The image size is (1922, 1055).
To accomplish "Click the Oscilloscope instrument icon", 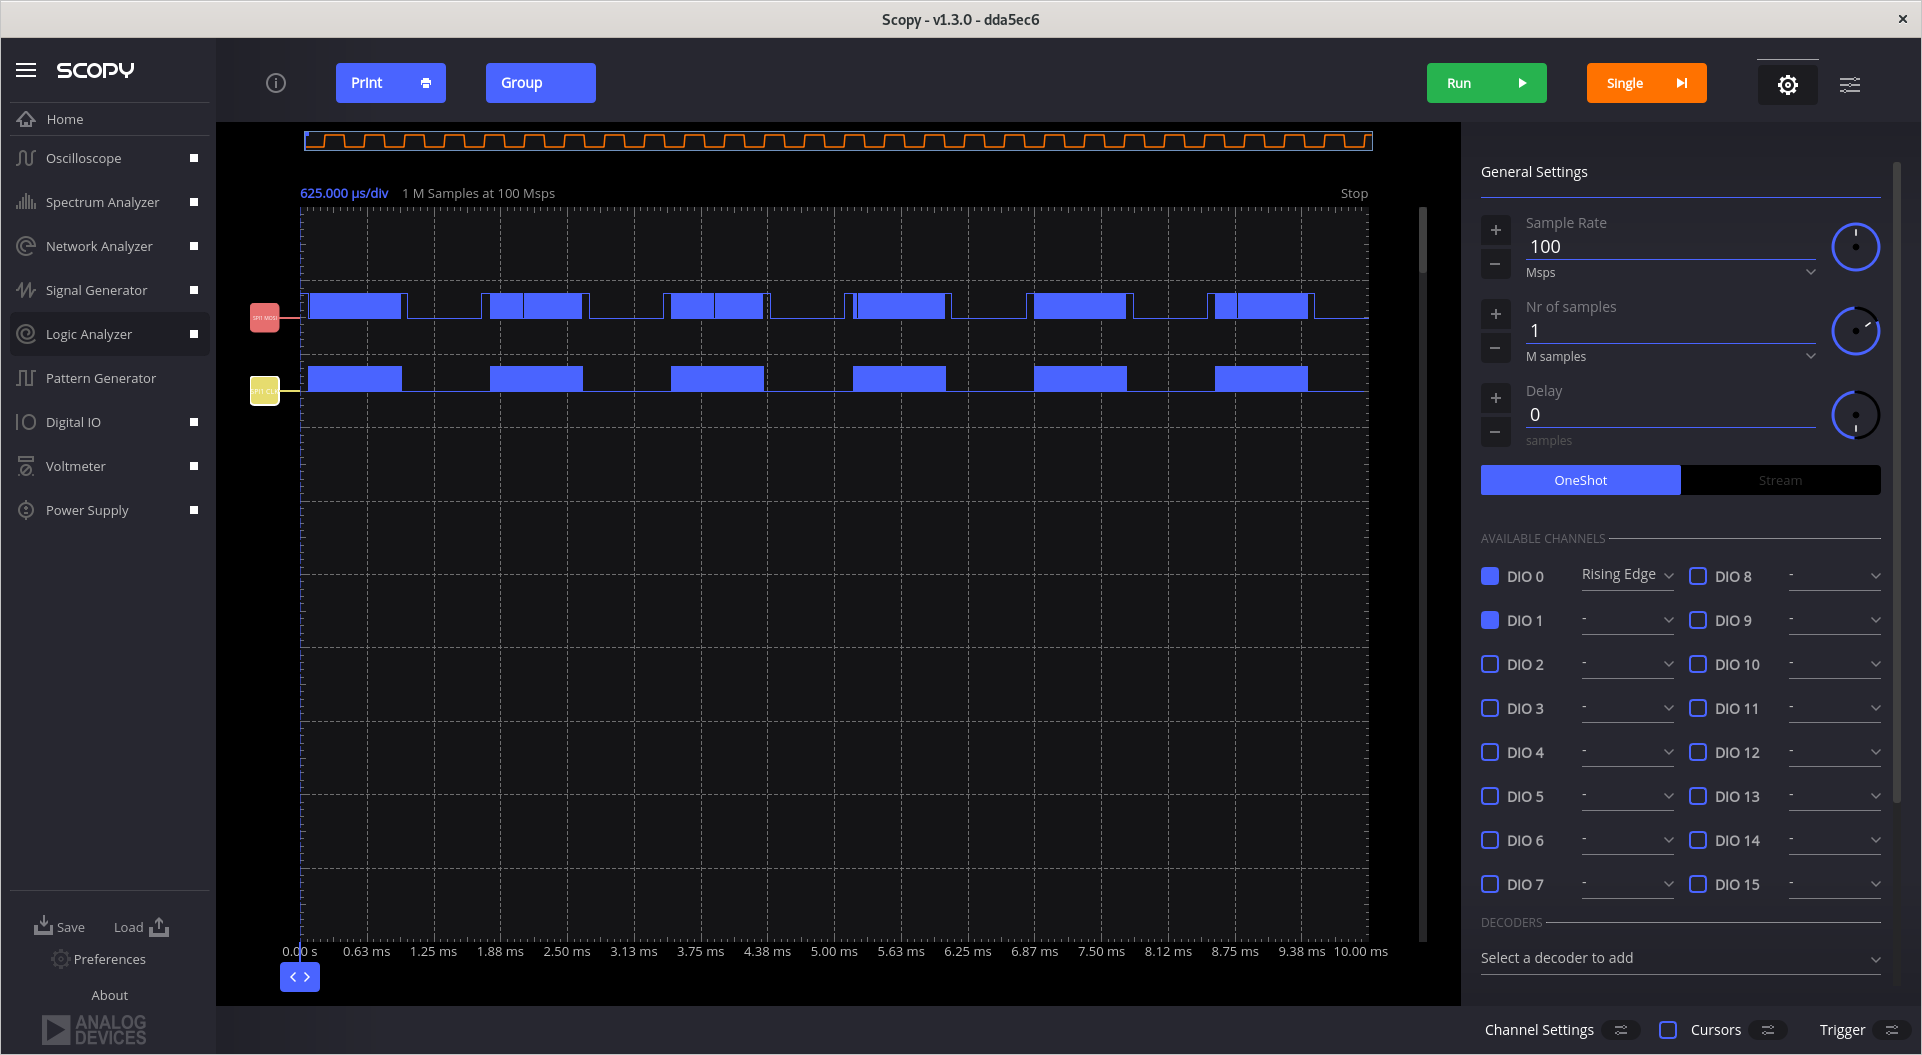I will click(x=26, y=158).
